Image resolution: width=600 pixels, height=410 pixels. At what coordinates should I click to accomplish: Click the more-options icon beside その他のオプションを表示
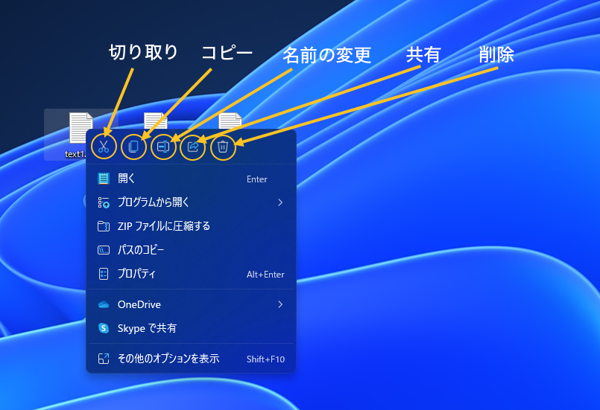tap(103, 359)
